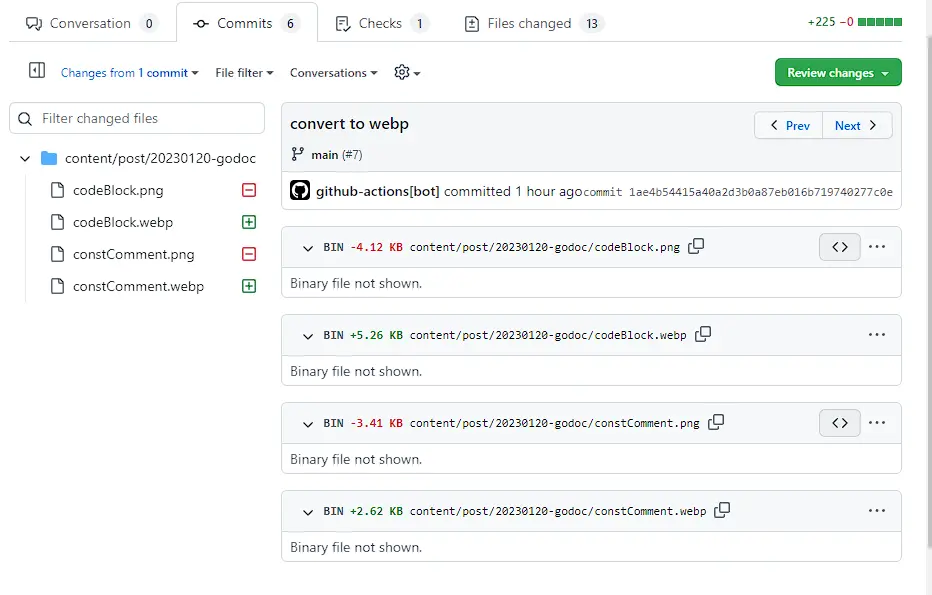This screenshot has width=932, height=595.
Task: Open the File filter dropdown
Action: 244,73
